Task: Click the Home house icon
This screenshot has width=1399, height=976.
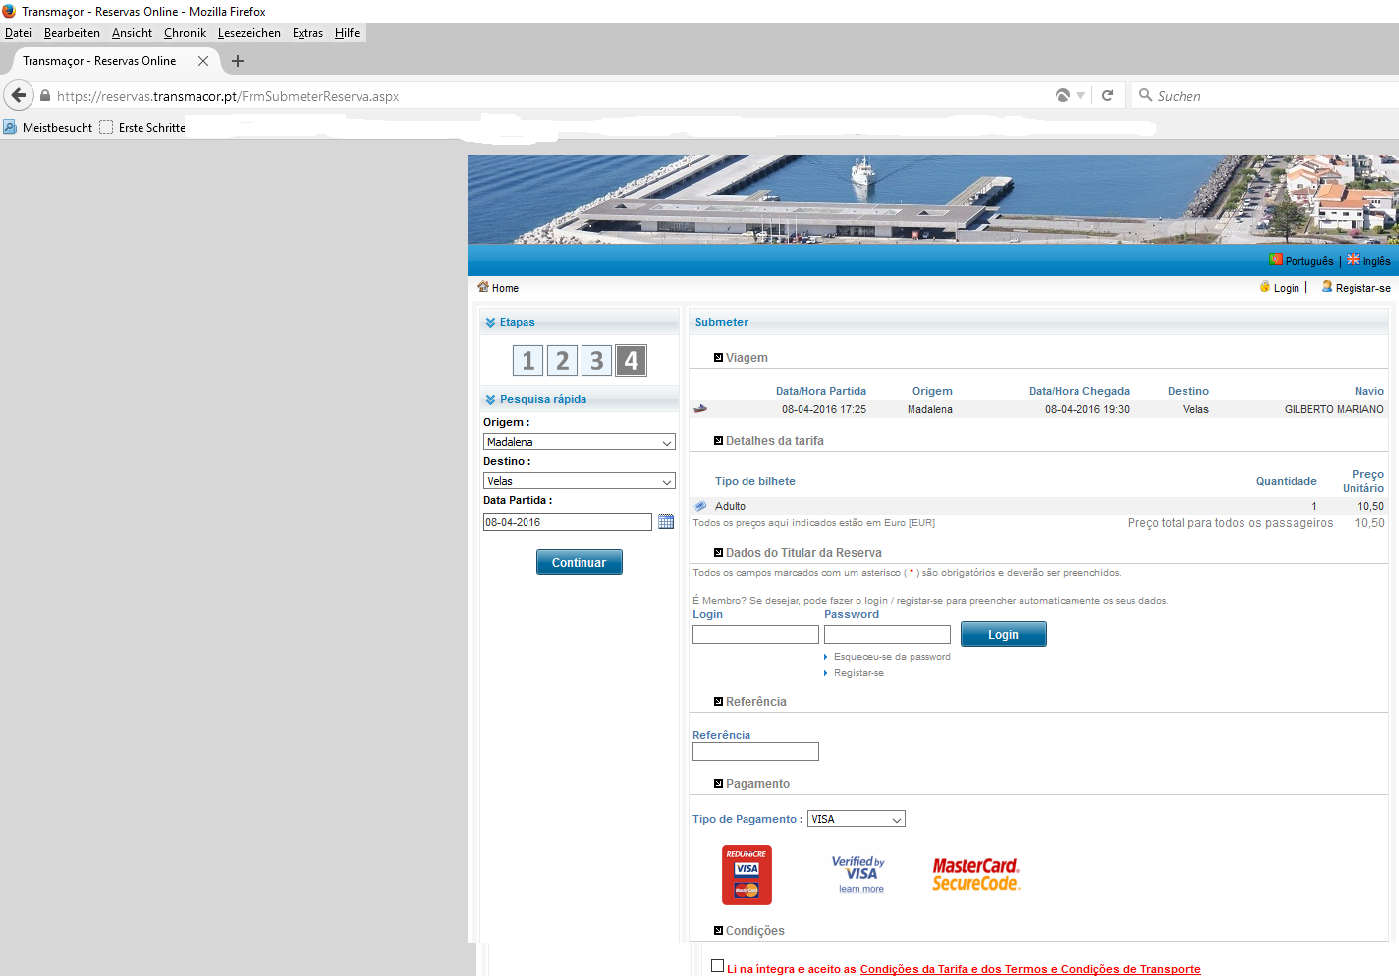Action: [x=483, y=287]
